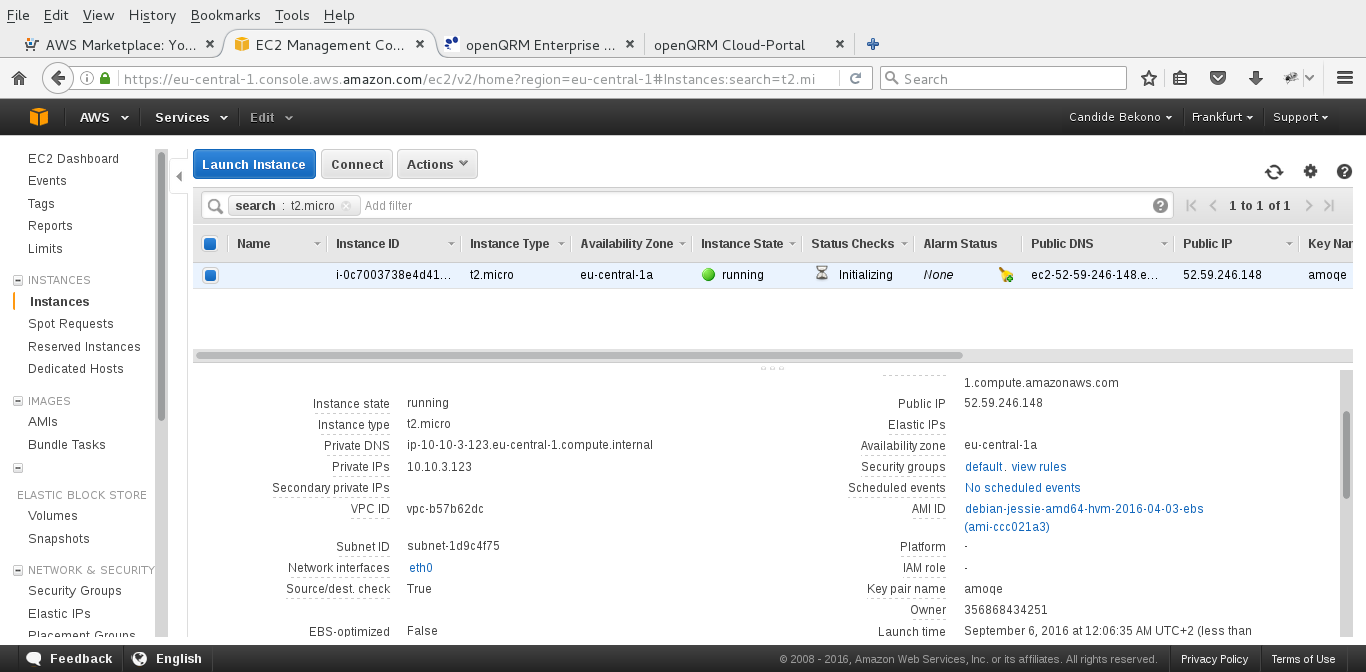Focus the Add filter input field
The height and width of the screenshot is (672, 1366).
(755, 206)
